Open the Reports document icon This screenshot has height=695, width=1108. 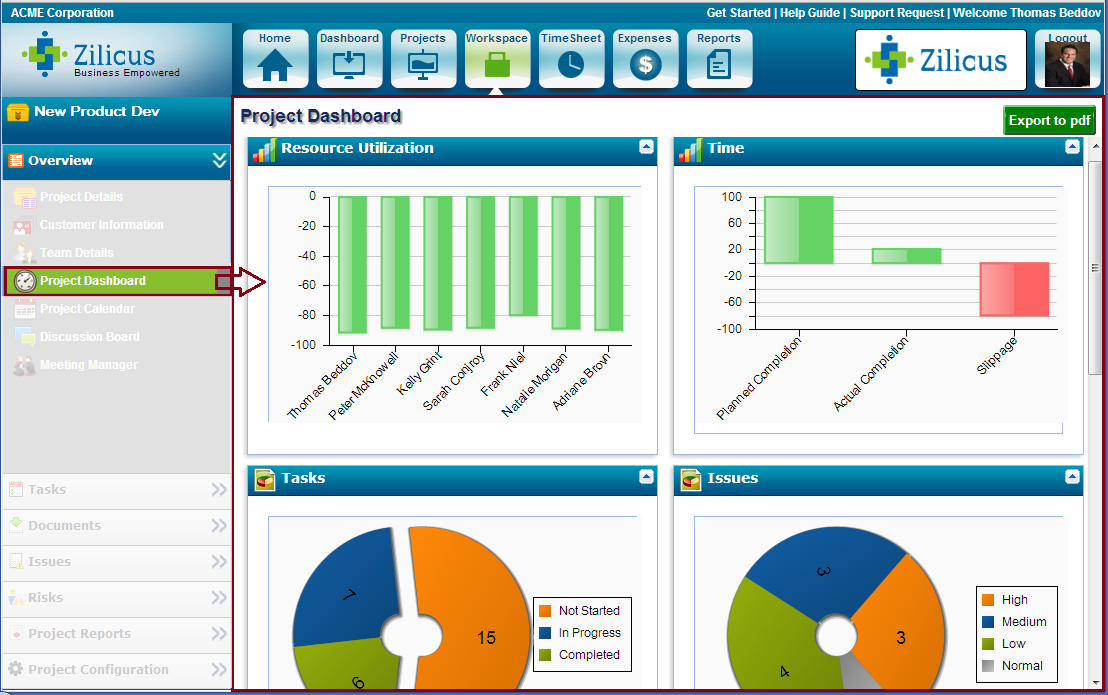[x=719, y=64]
